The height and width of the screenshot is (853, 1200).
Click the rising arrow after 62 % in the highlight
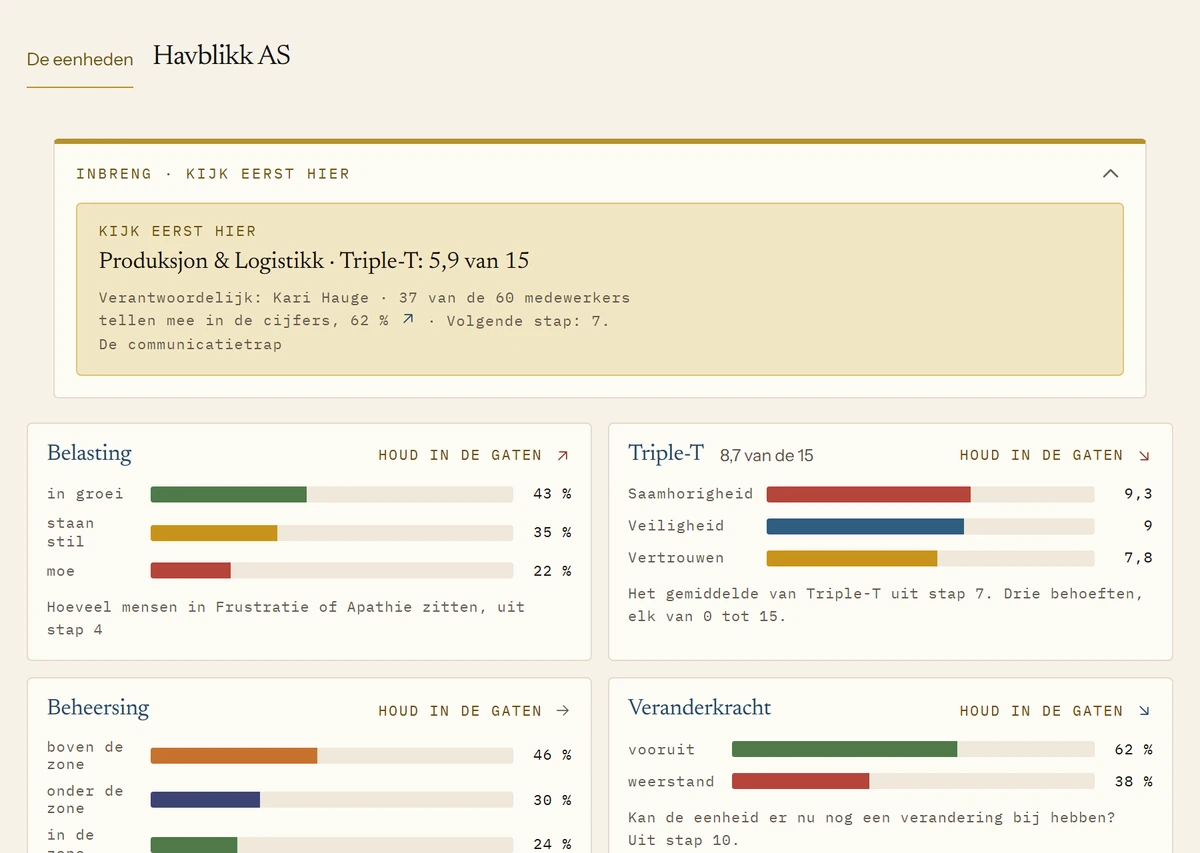pos(408,320)
